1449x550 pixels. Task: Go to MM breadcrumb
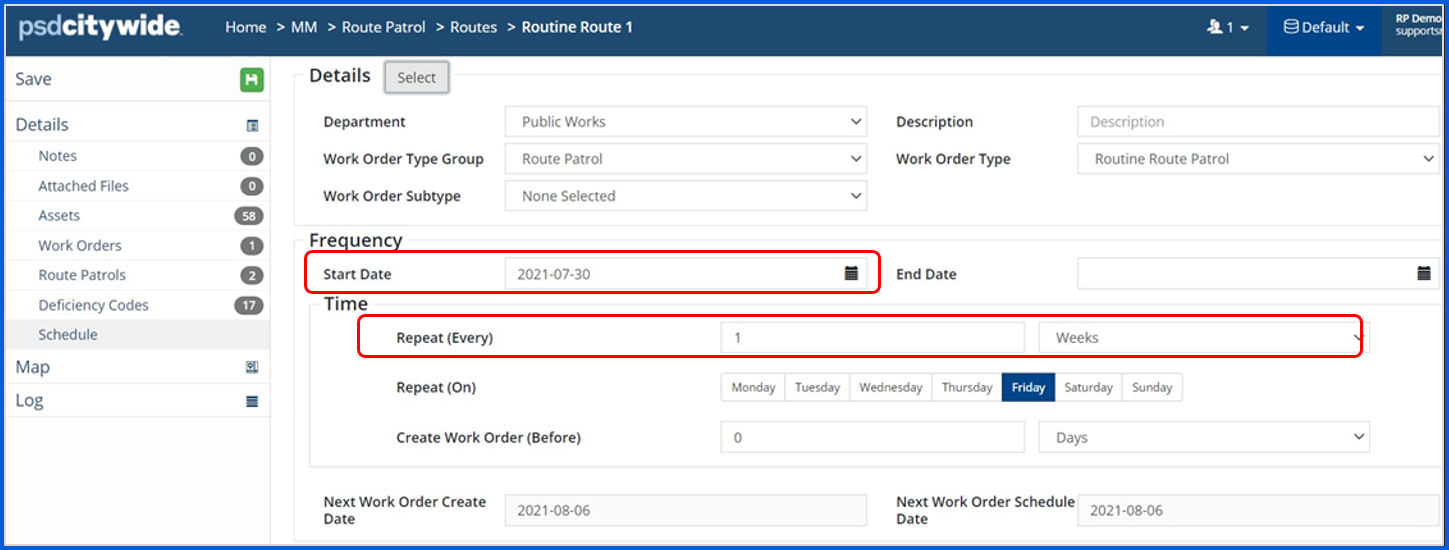click(x=304, y=28)
